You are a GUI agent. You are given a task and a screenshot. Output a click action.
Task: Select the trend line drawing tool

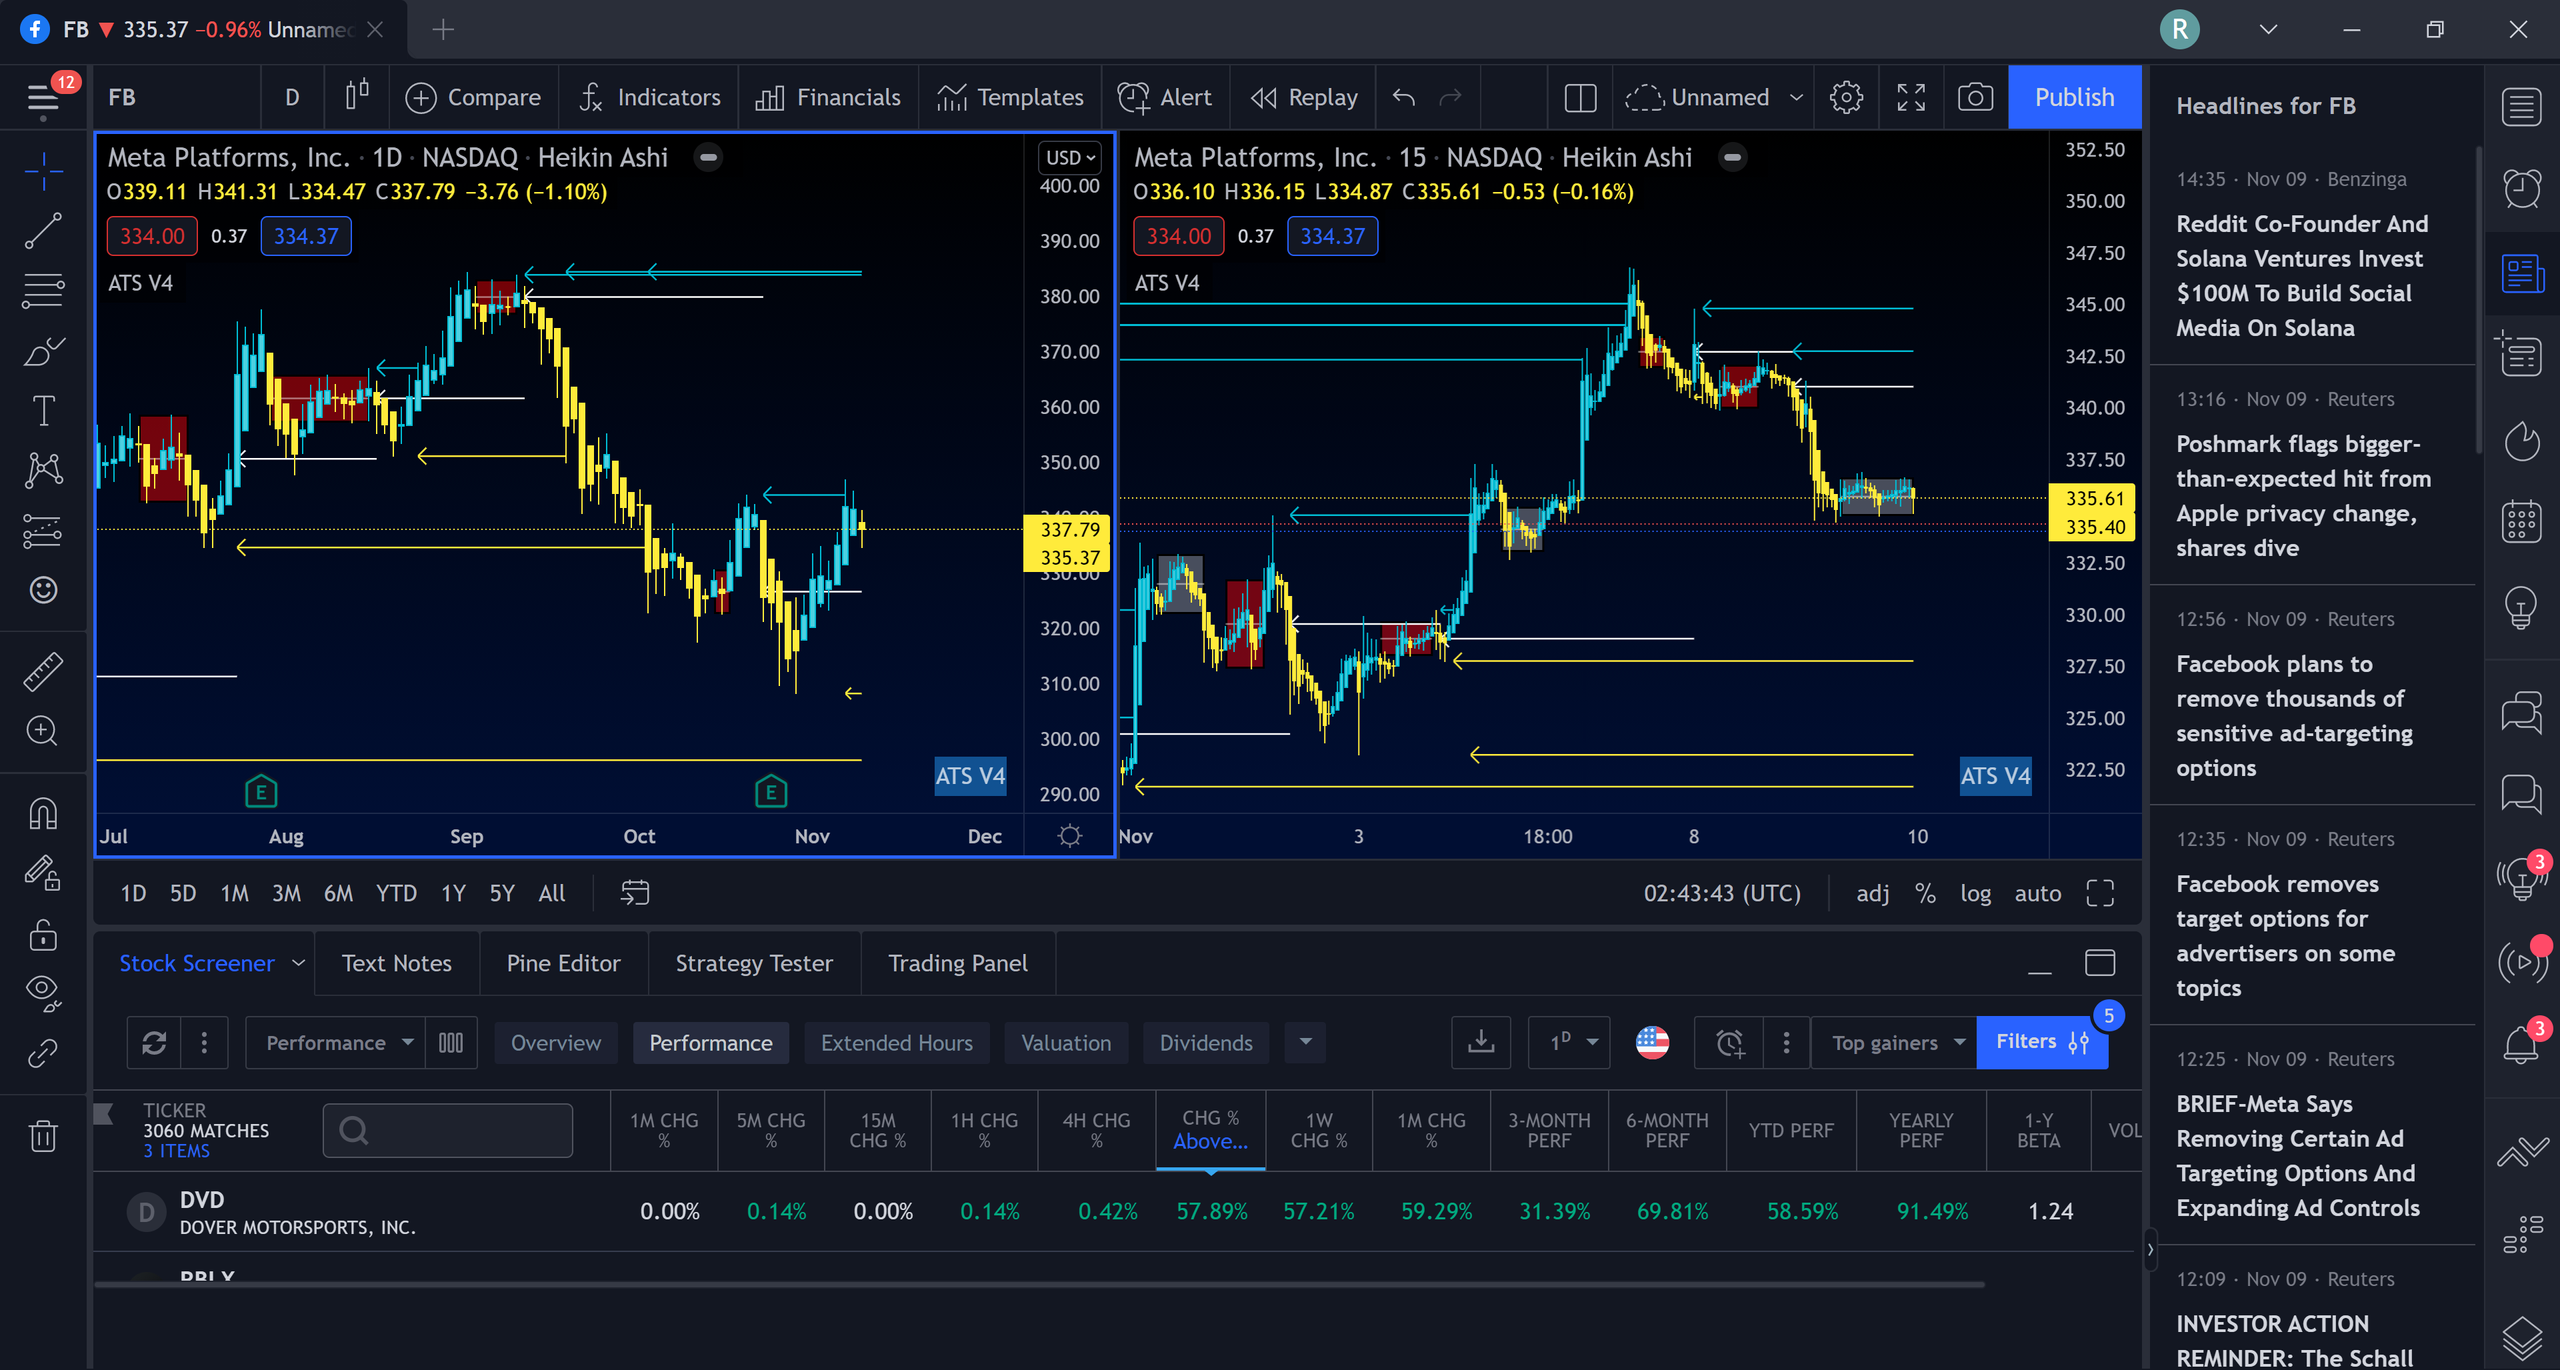click(x=43, y=231)
